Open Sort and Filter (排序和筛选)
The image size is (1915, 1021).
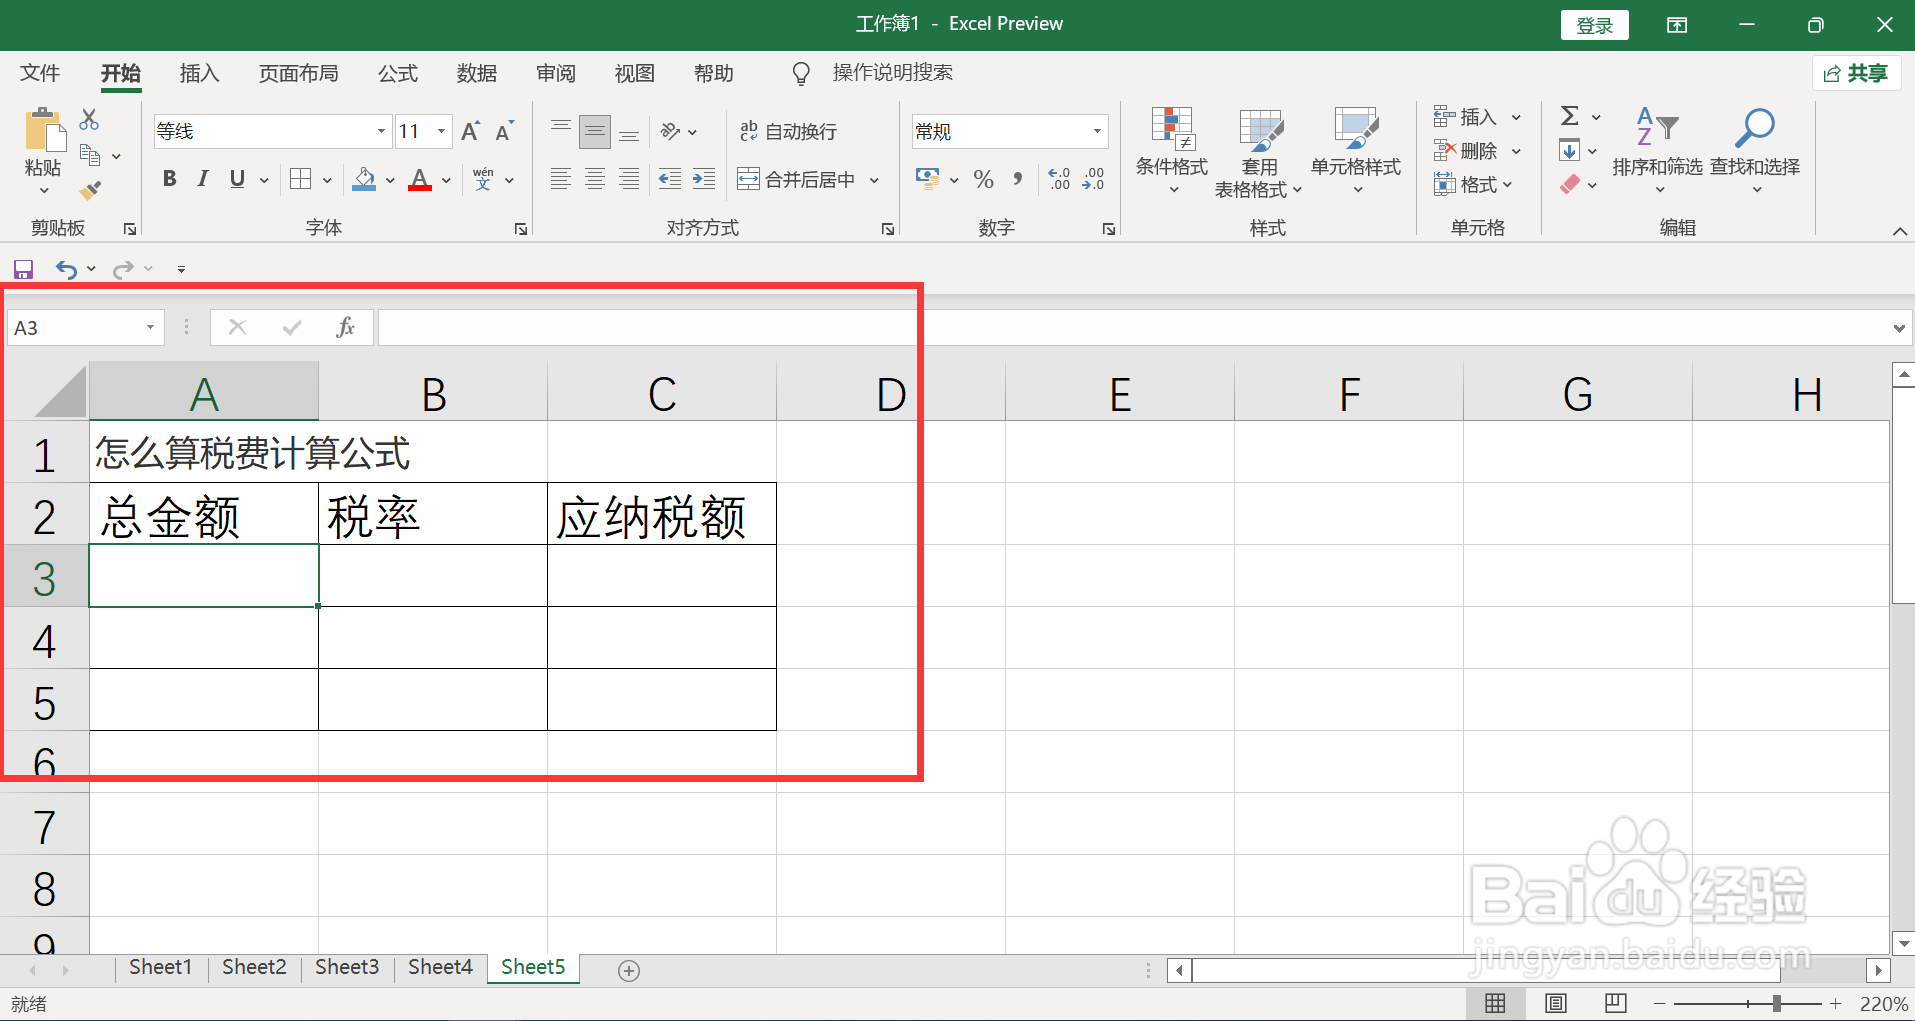[1657, 149]
